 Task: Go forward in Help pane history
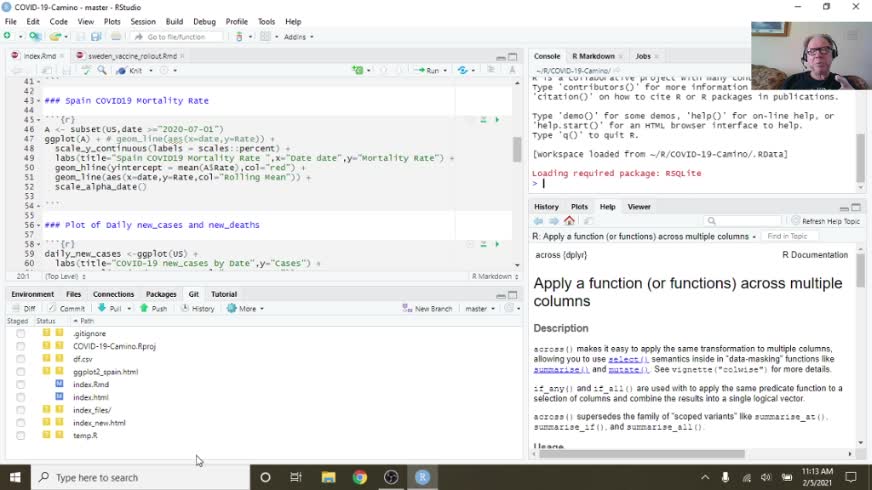553,221
